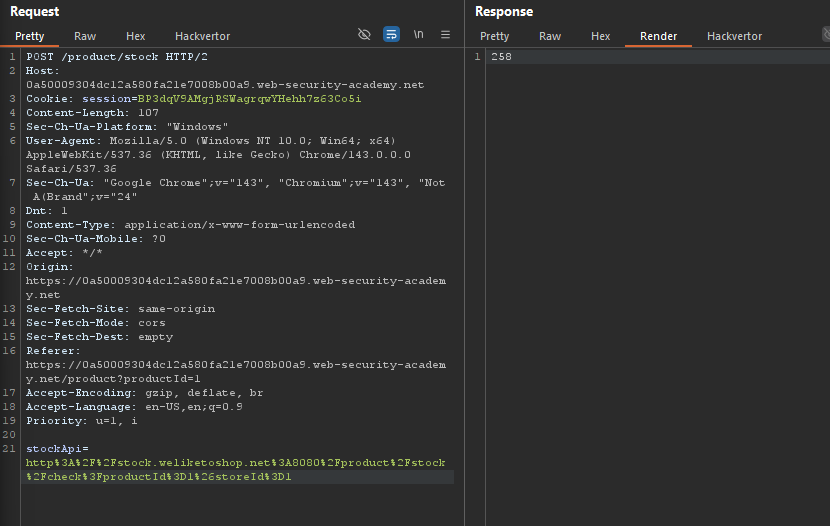Select the Response Render tab
830x526 pixels.
(658, 36)
